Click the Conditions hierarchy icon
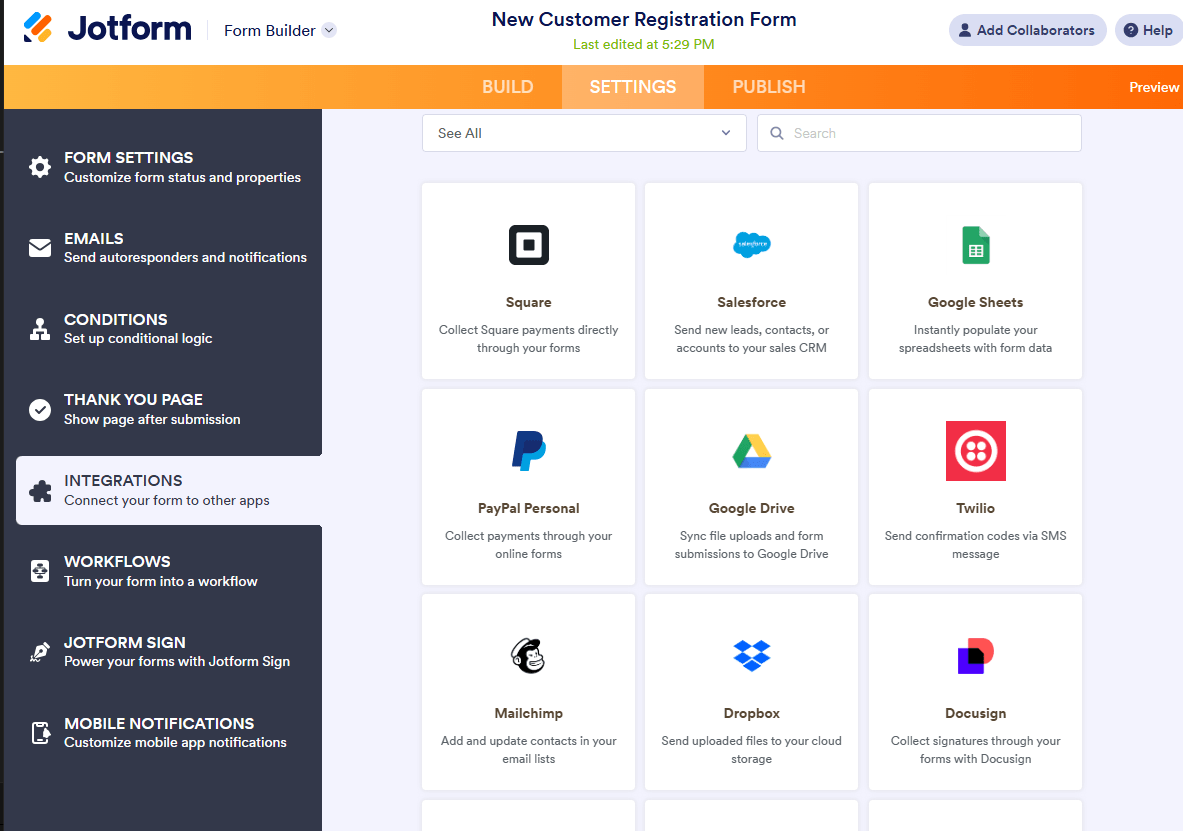The image size is (1183, 831). (40, 329)
